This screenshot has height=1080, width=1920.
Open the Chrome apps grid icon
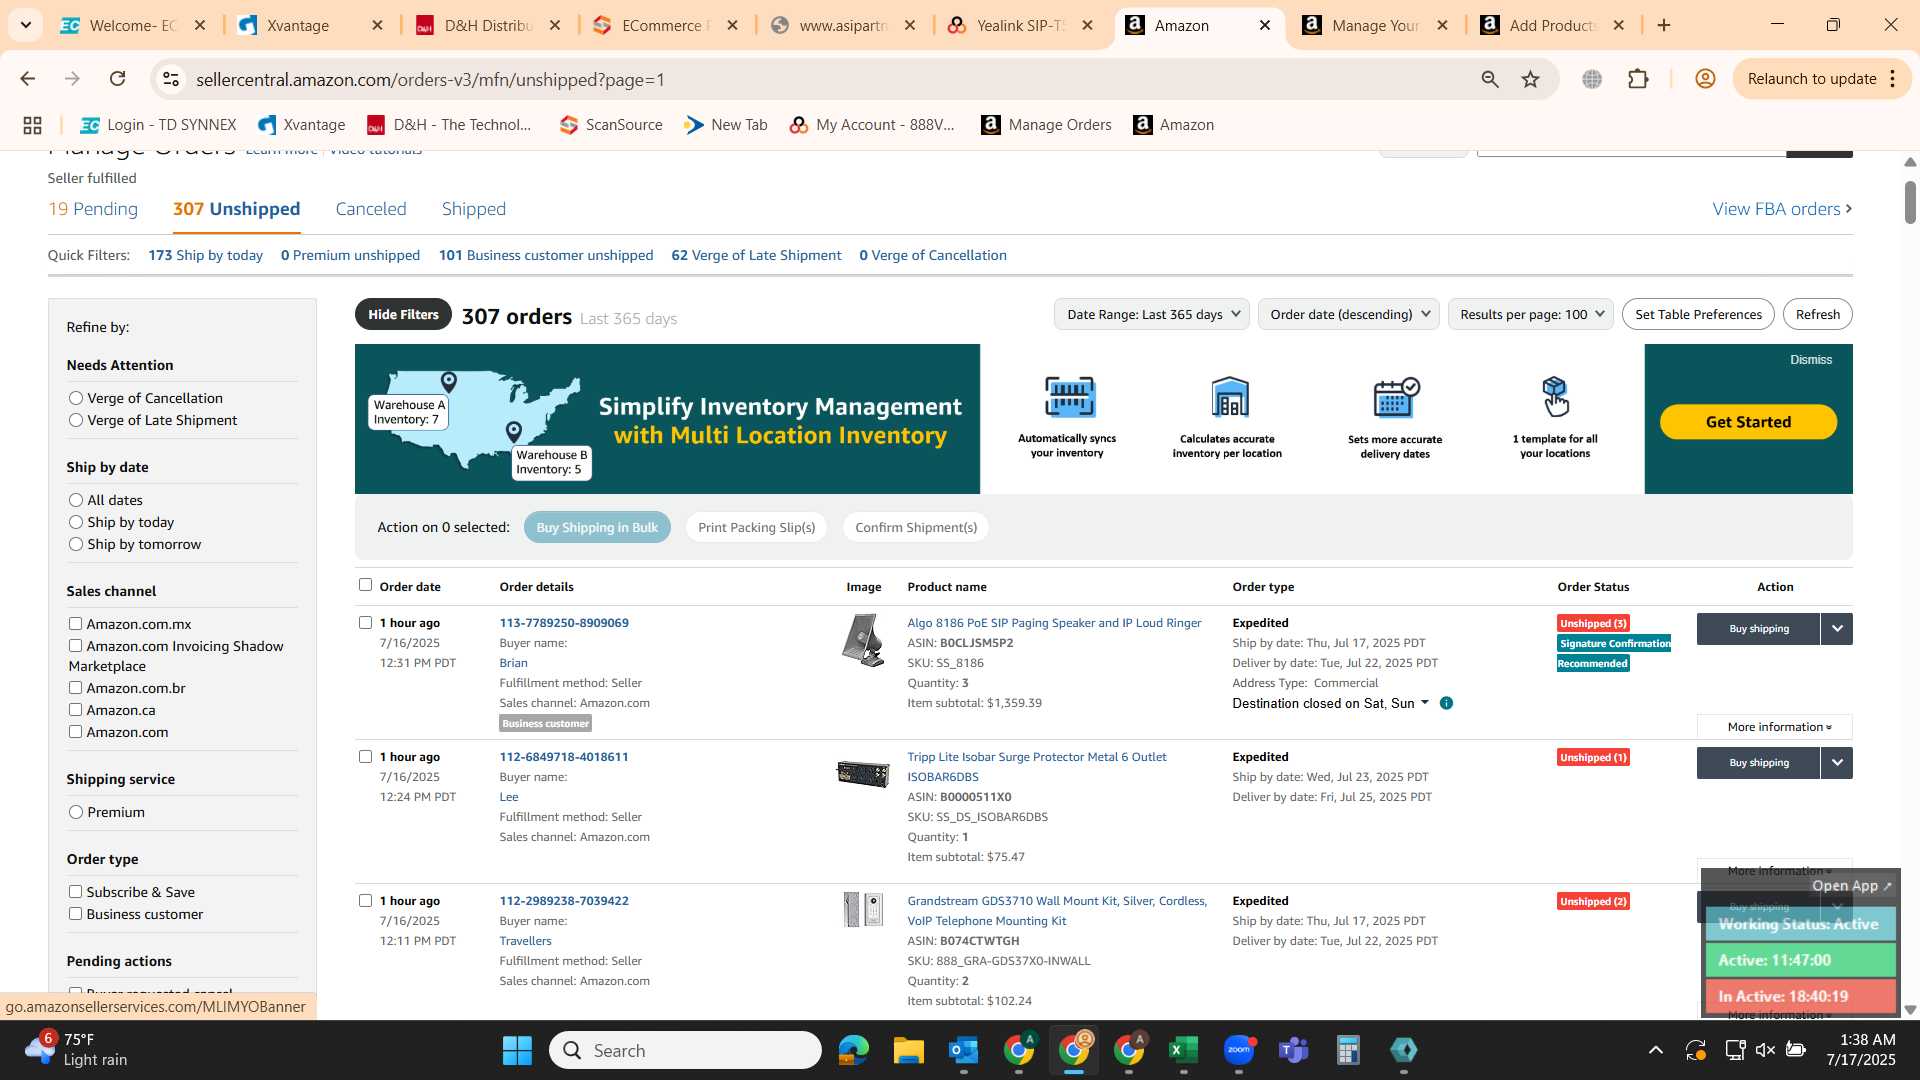32,125
